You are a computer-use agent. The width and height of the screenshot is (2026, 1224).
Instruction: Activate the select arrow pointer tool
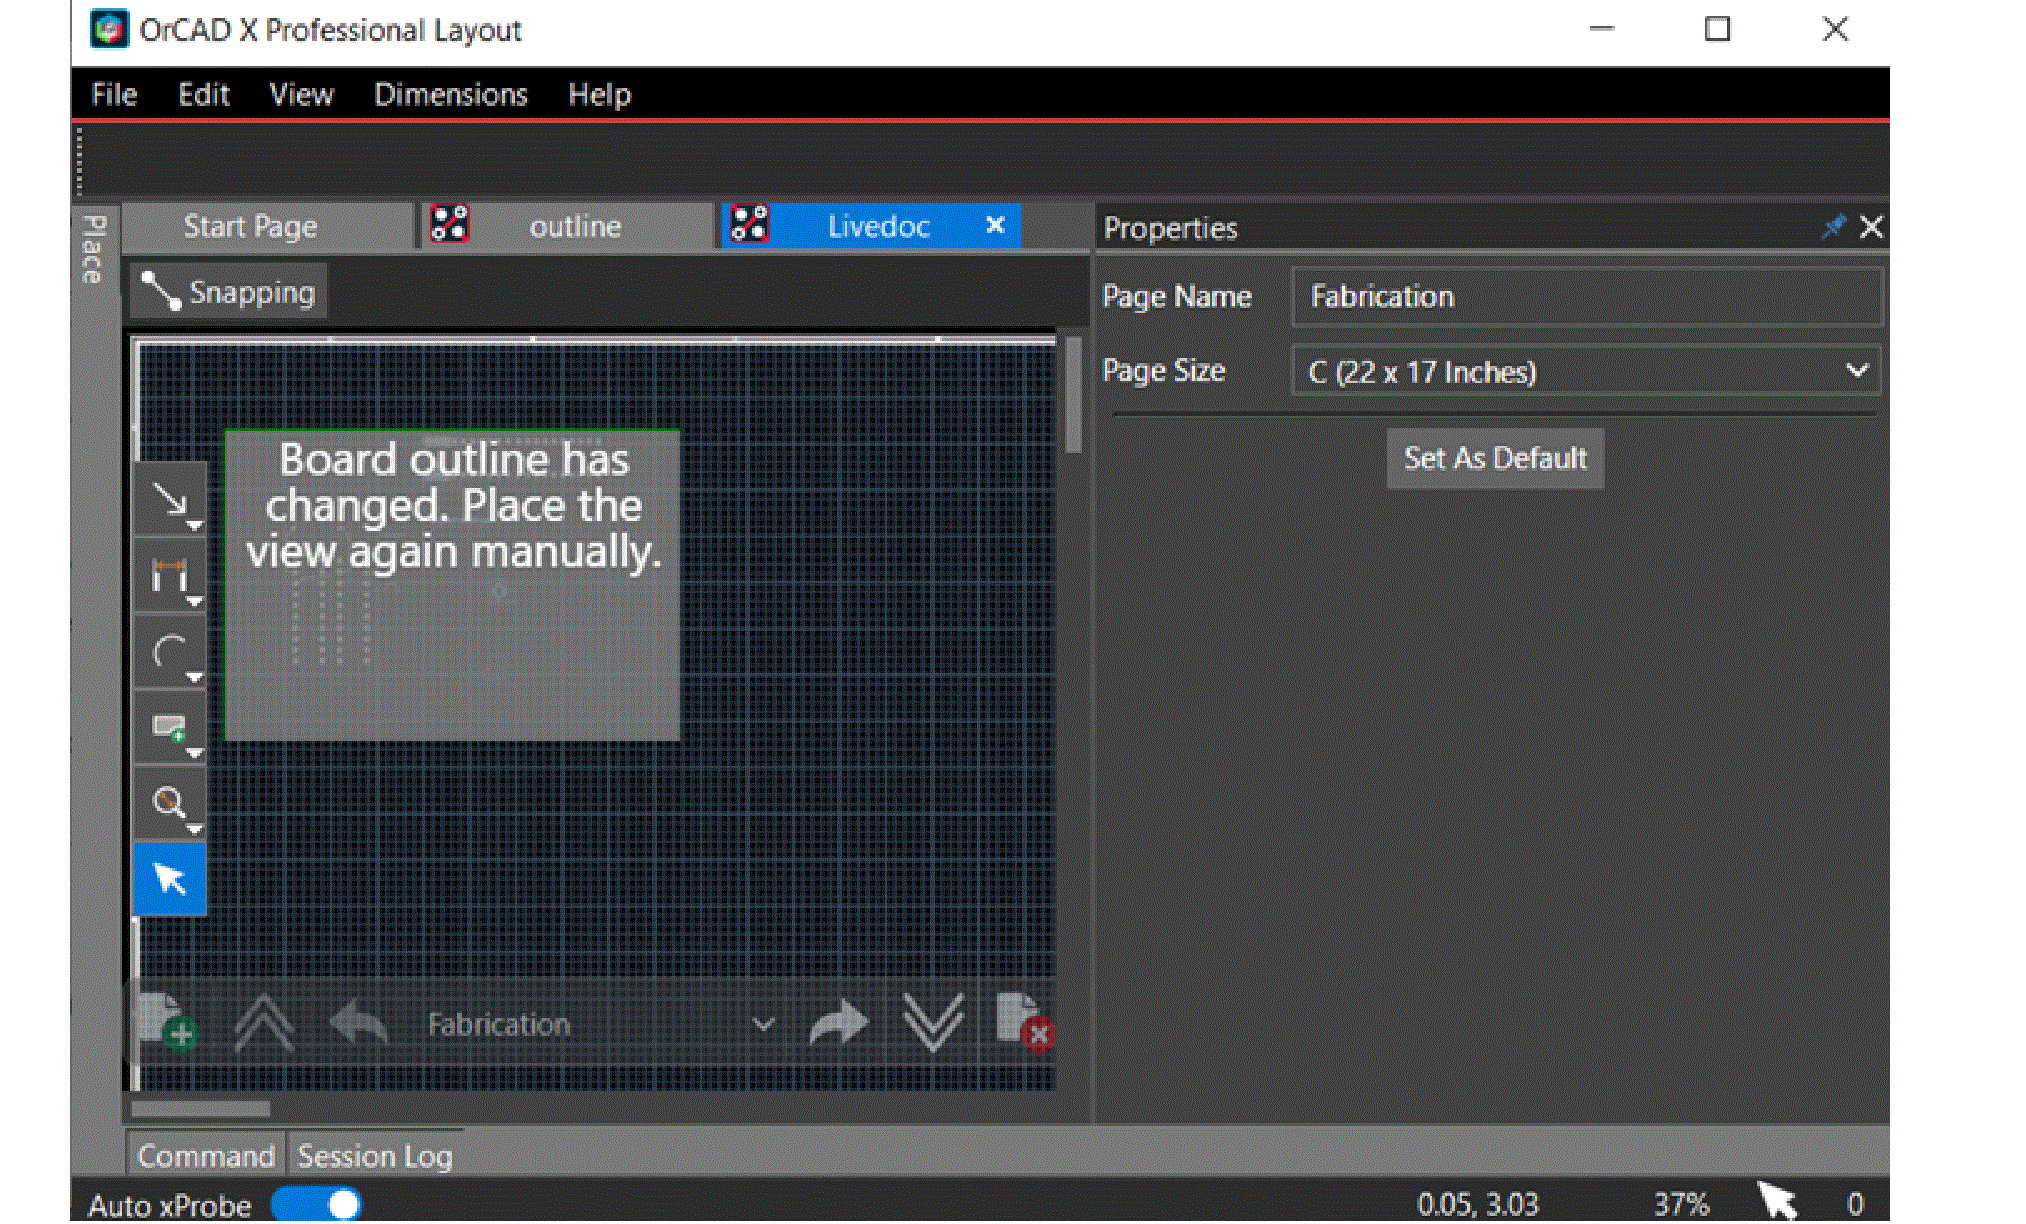[169, 879]
